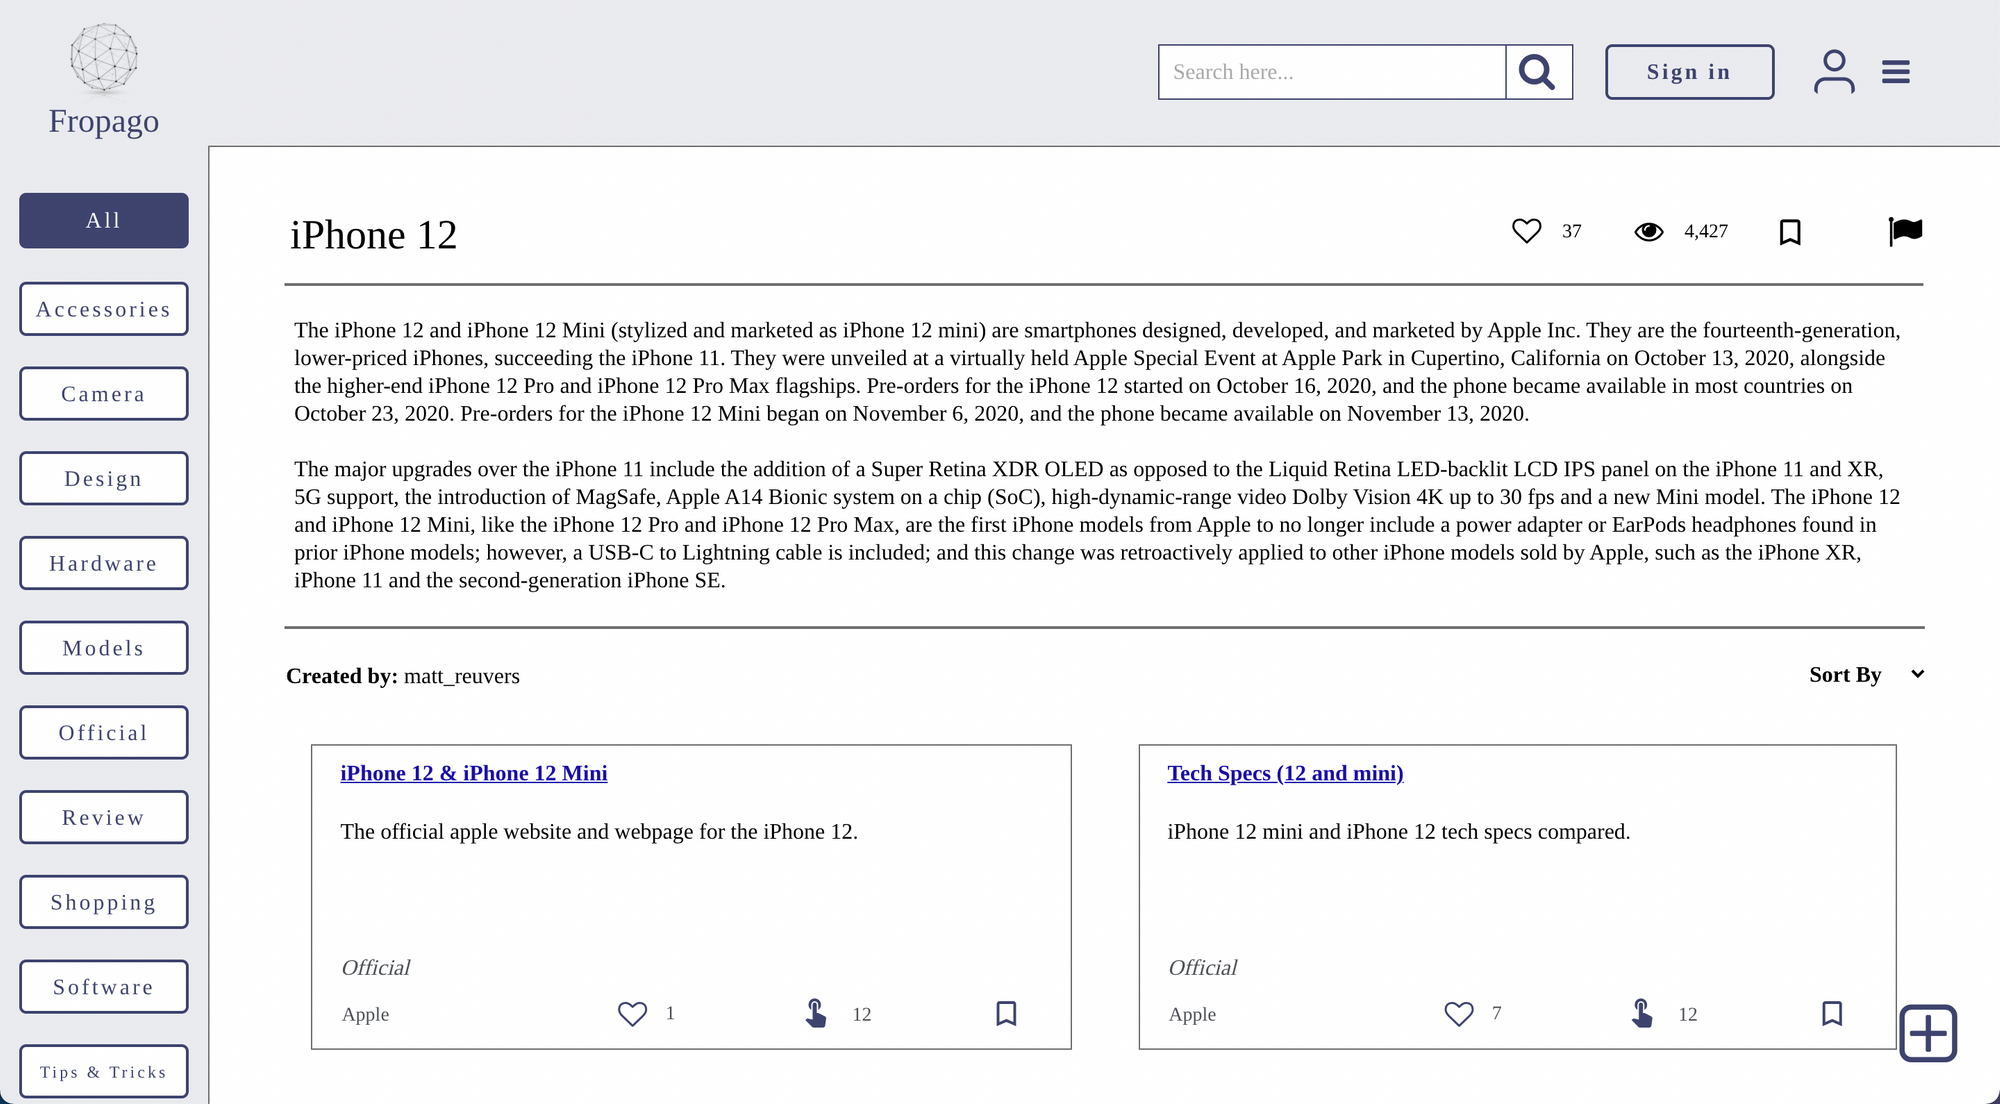Open the hamburger menu icon

point(1895,72)
